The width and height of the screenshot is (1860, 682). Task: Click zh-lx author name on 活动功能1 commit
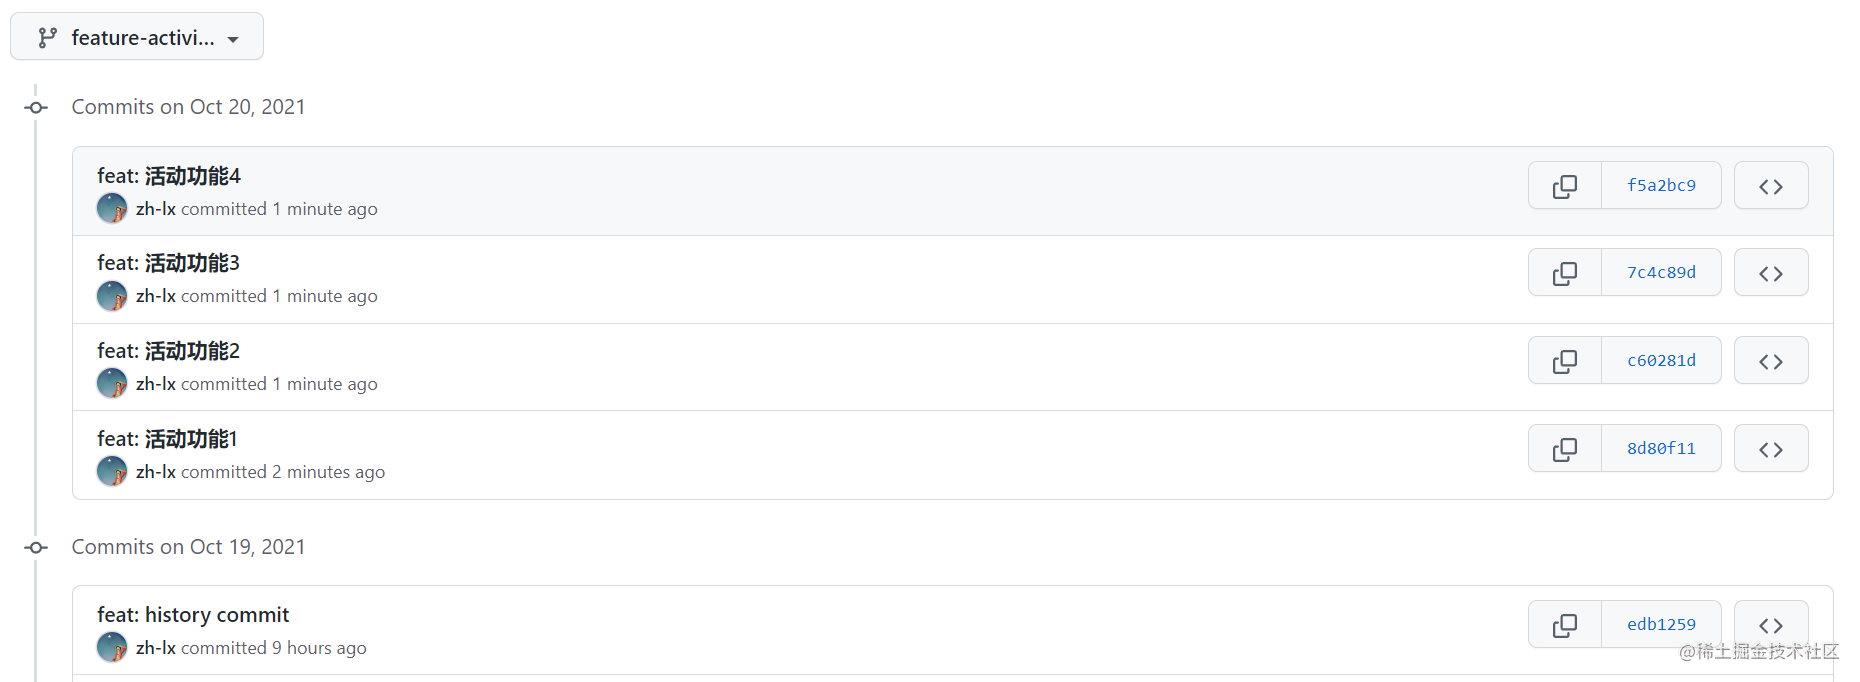[x=156, y=472]
